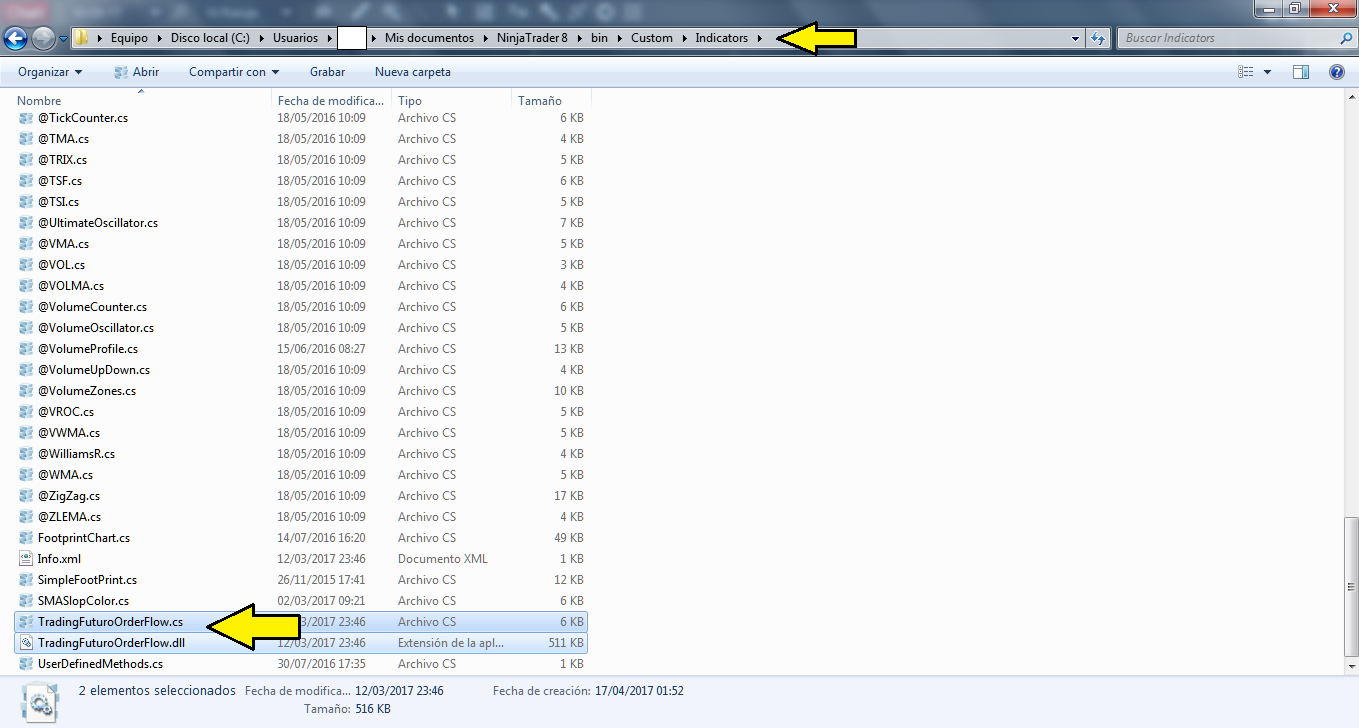Screen dimensions: 1359x728
Task: Select the file named @ZLEMA.cs
Action: click(x=69, y=517)
